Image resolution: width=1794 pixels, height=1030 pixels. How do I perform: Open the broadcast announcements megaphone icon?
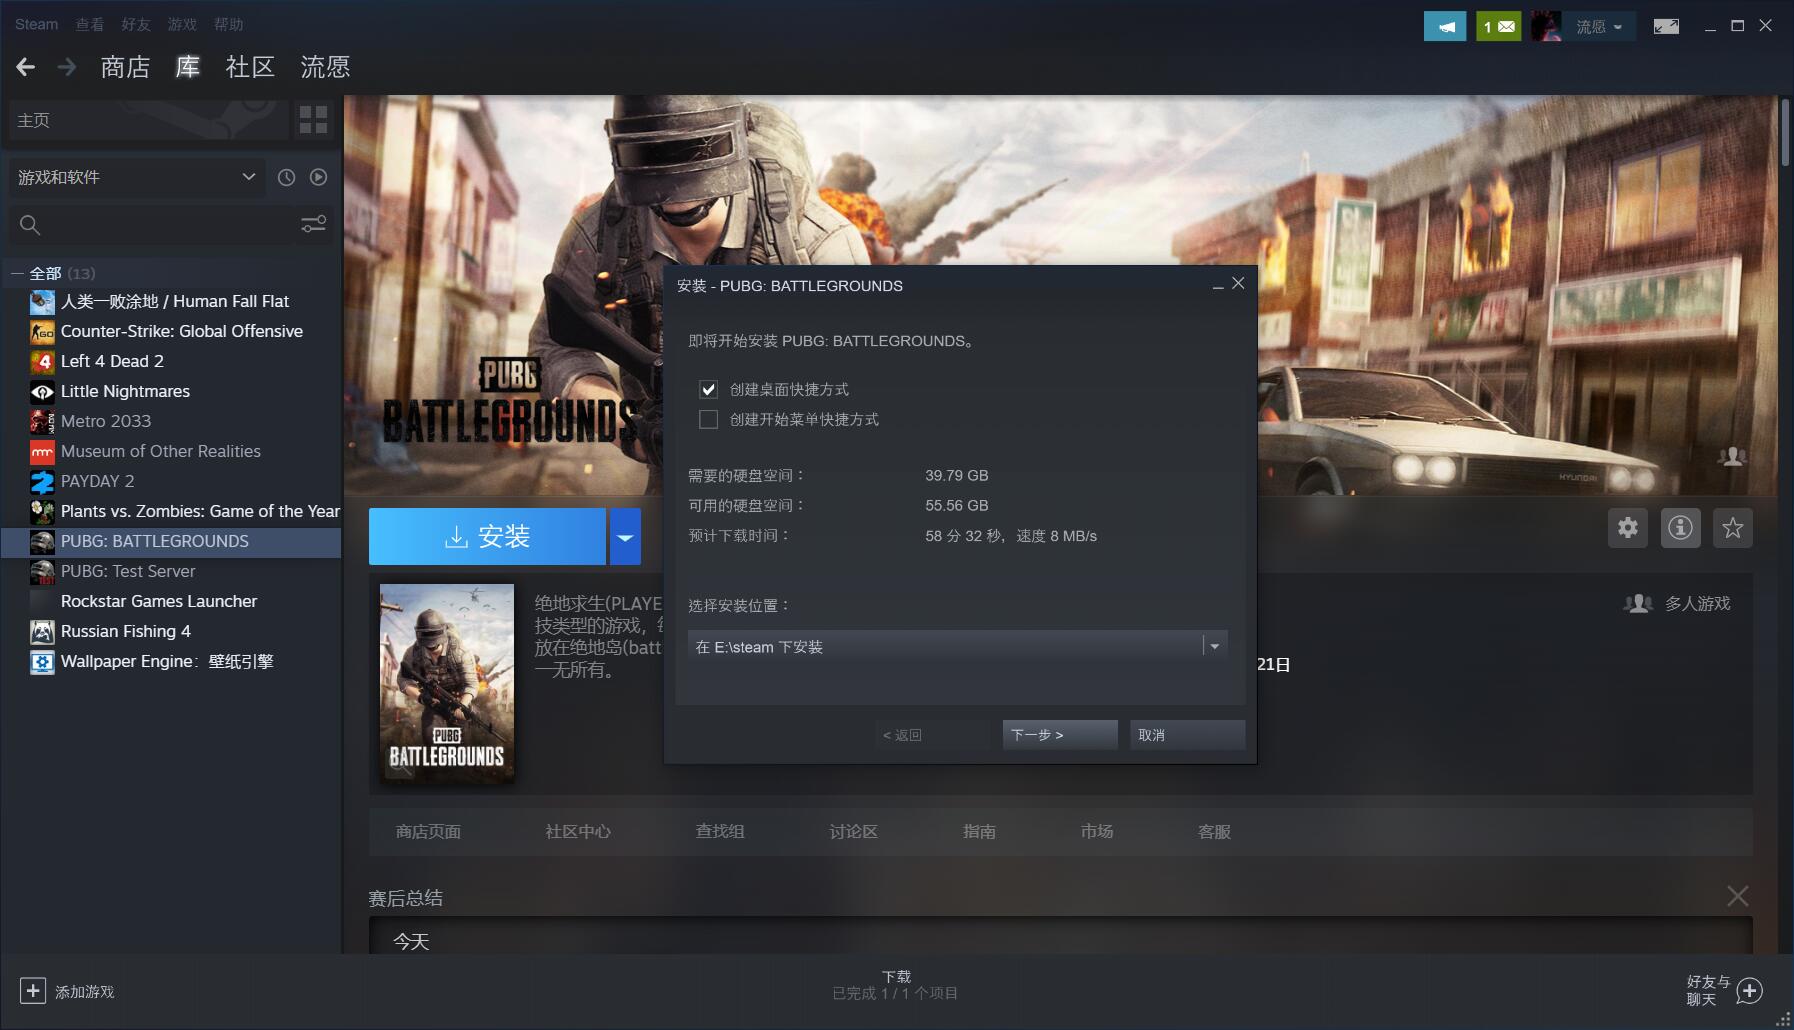[x=1444, y=26]
